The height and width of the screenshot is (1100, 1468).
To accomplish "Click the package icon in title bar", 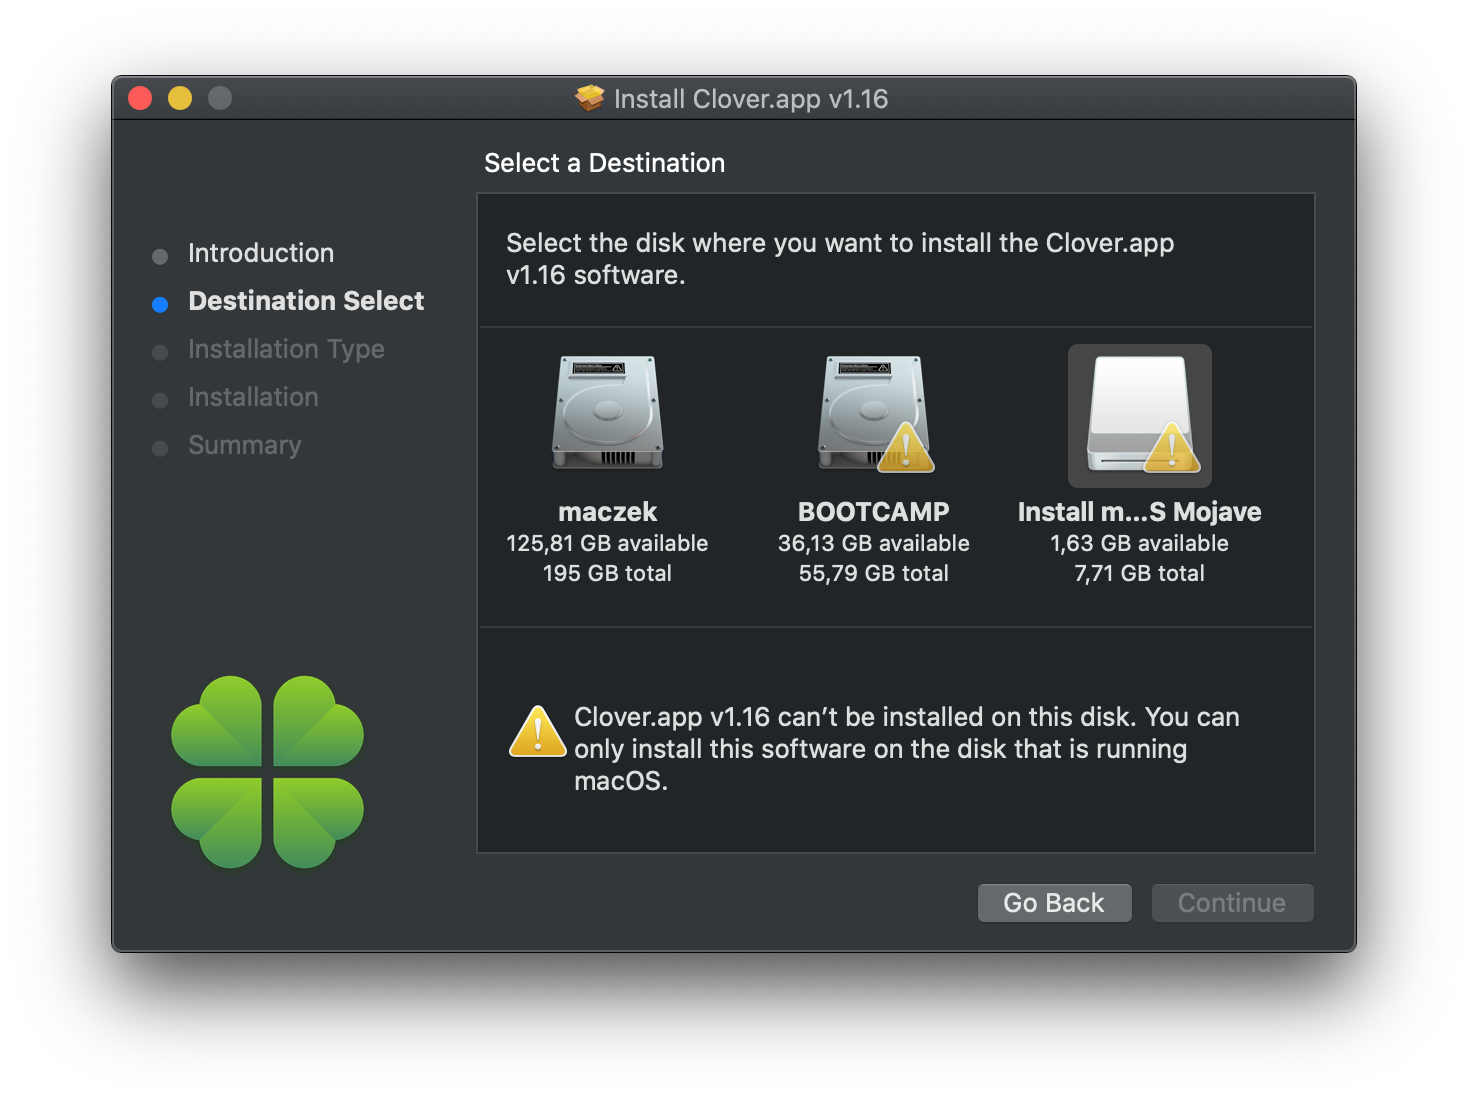I will coord(590,98).
